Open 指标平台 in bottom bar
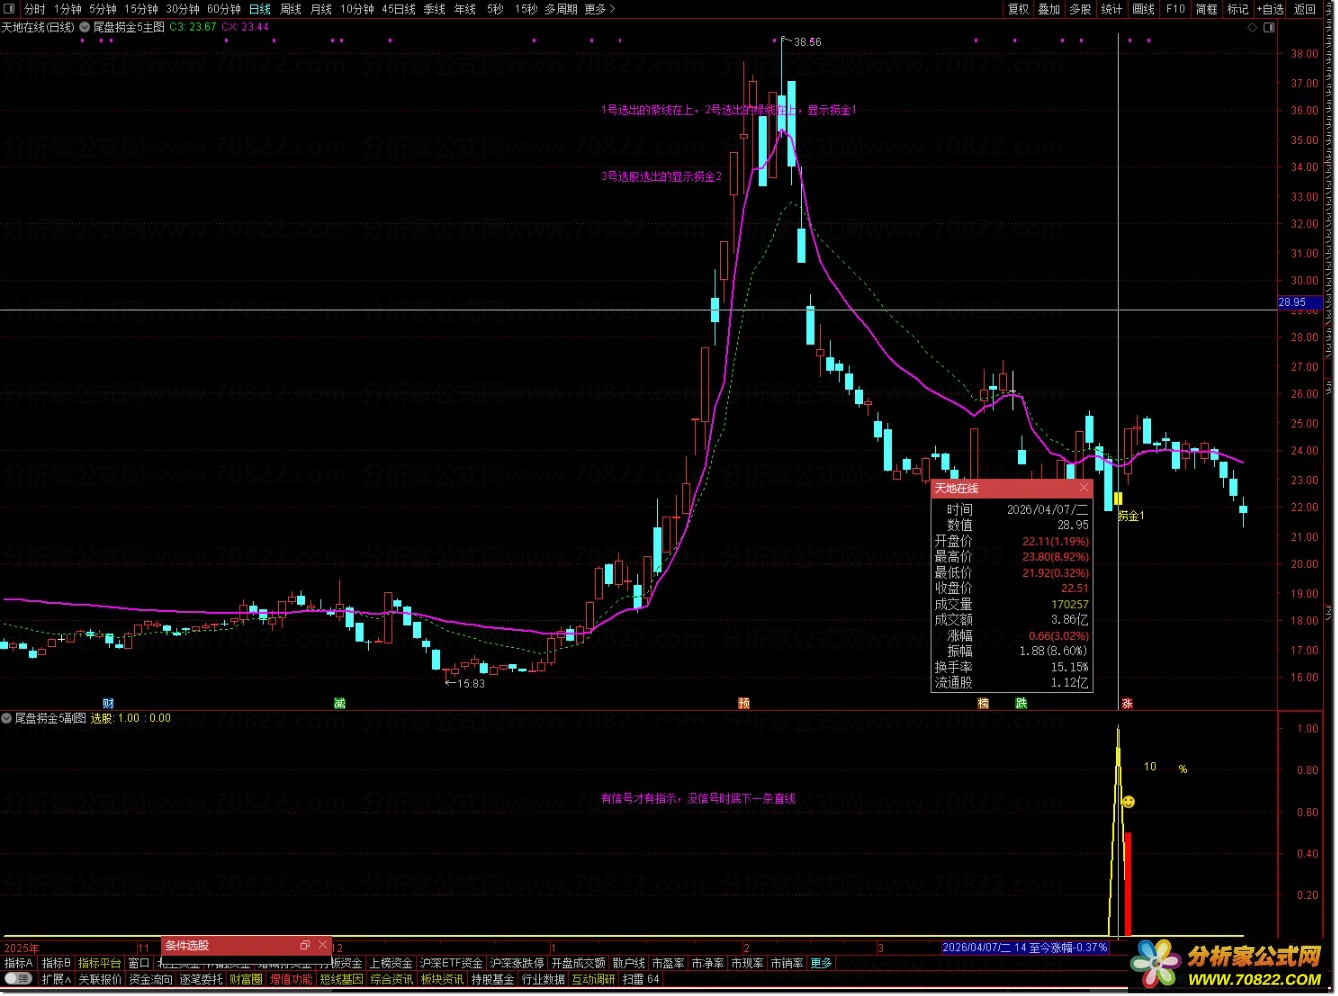The height and width of the screenshot is (996, 1338). coord(99,963)
